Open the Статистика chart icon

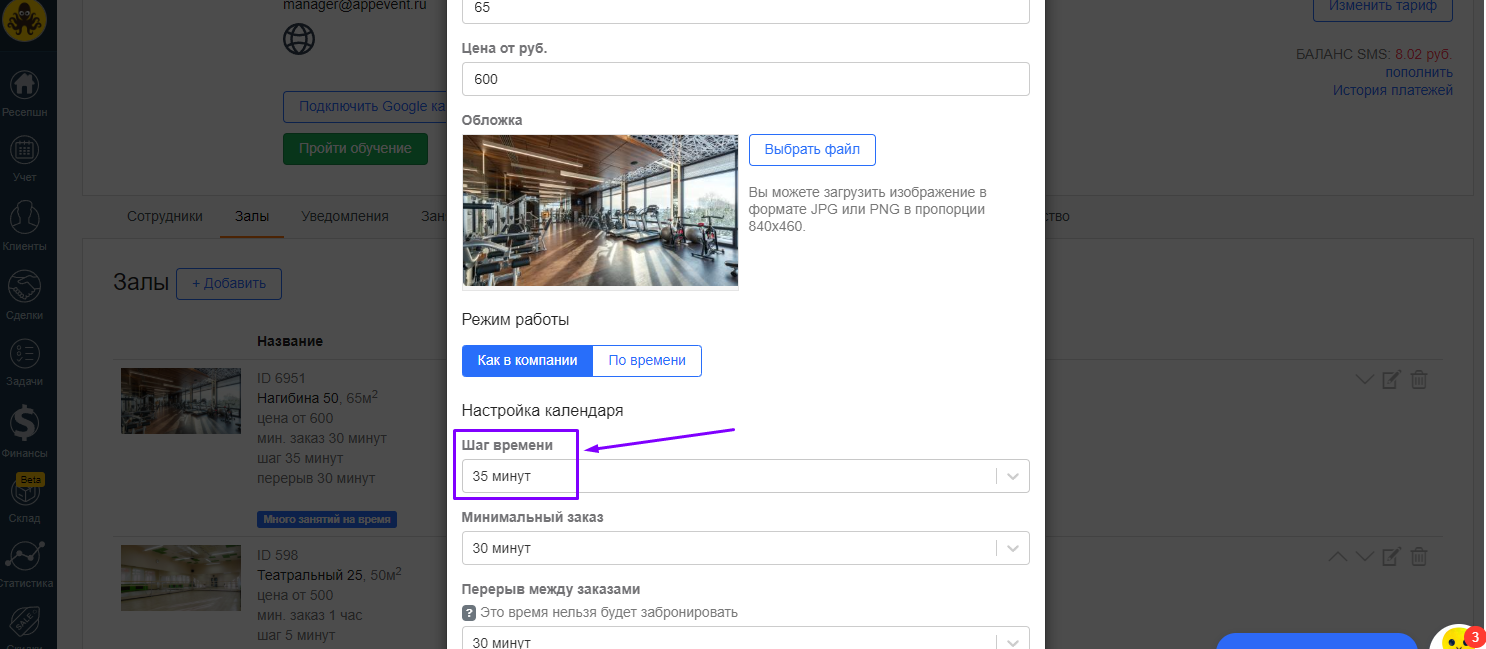click(x=24, y=558)
